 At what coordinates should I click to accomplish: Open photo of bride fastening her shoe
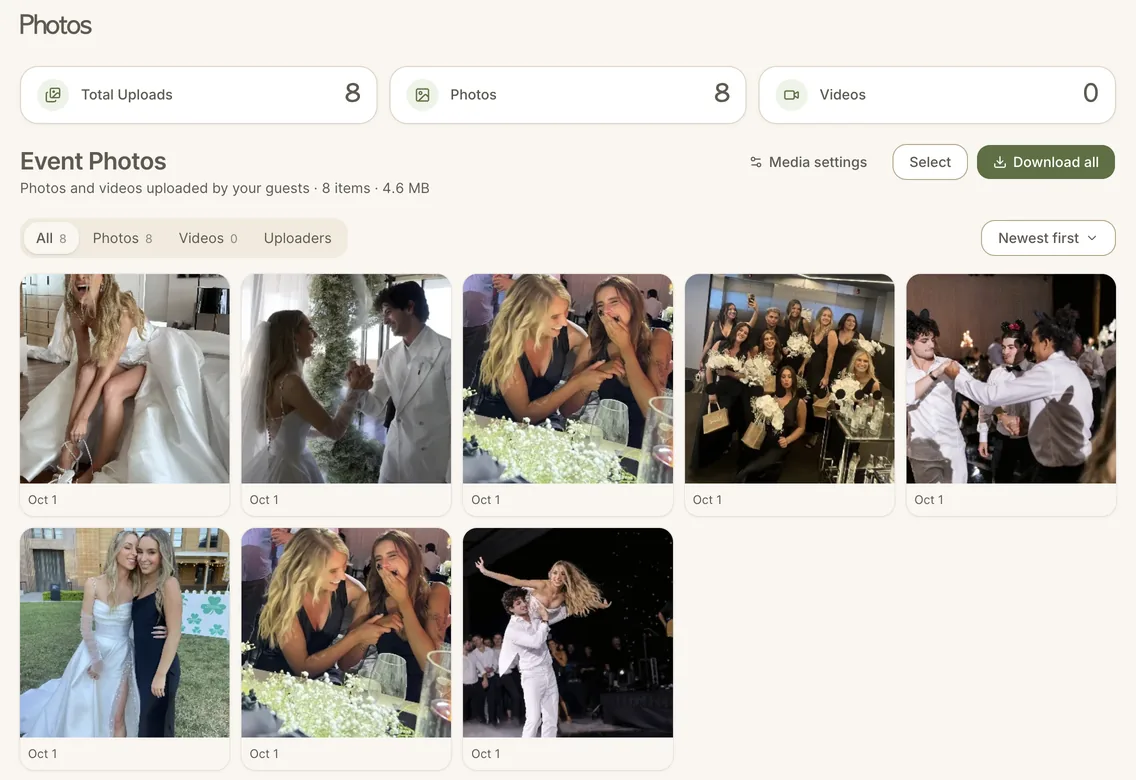(x=125, y=379)
